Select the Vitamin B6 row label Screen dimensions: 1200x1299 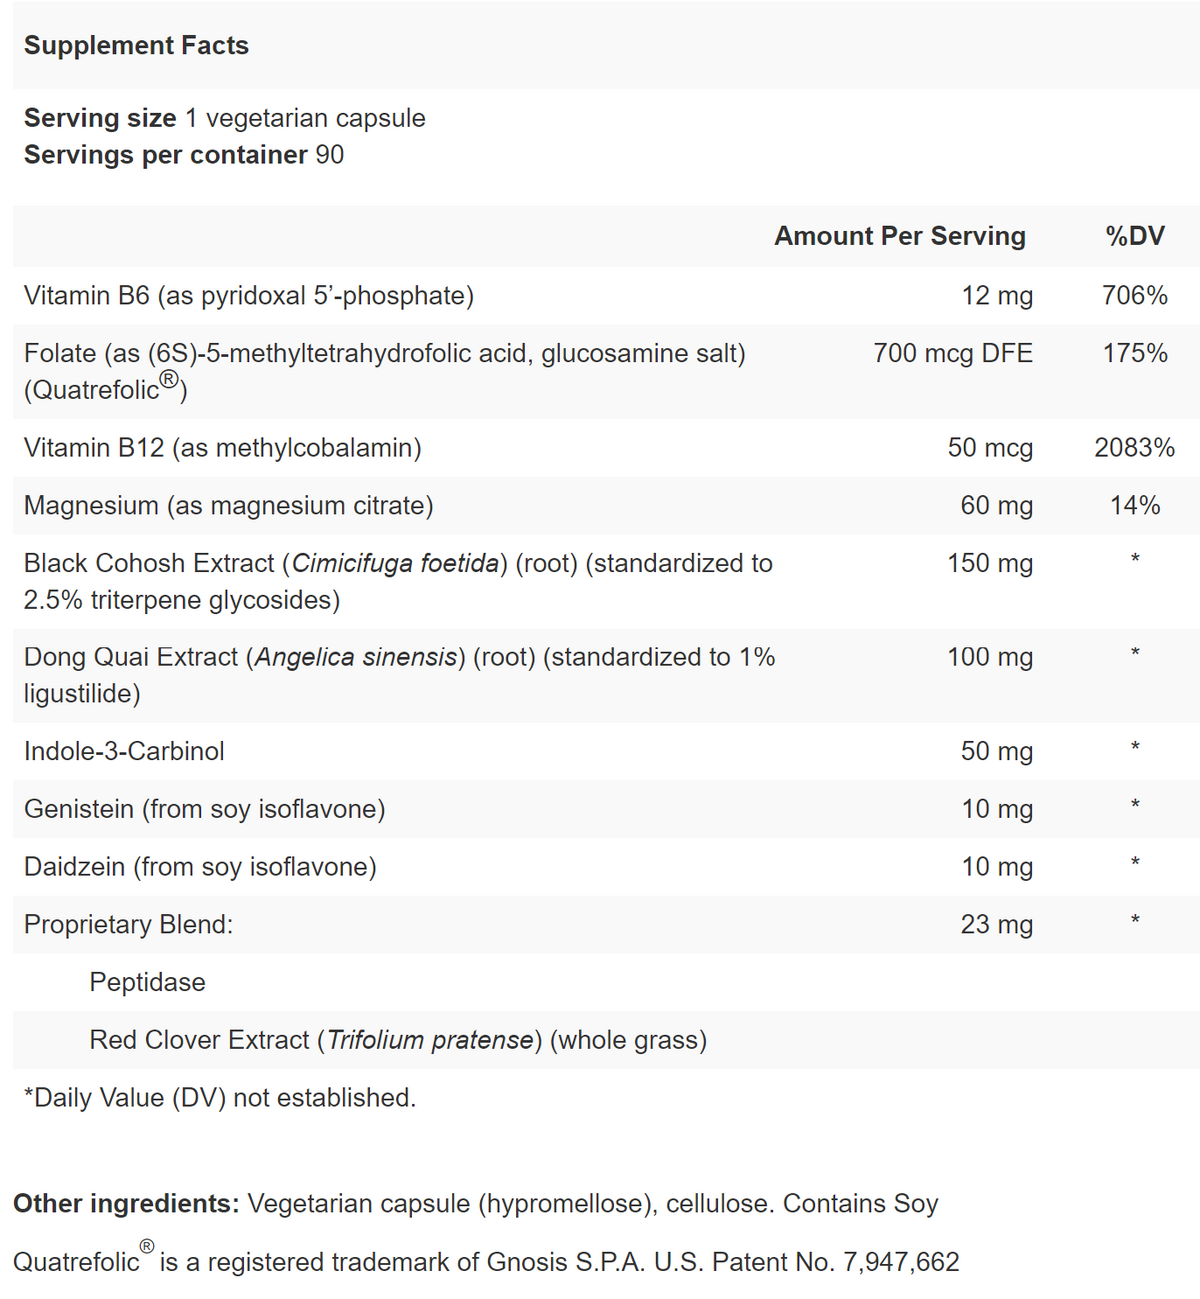click(249, 296)
